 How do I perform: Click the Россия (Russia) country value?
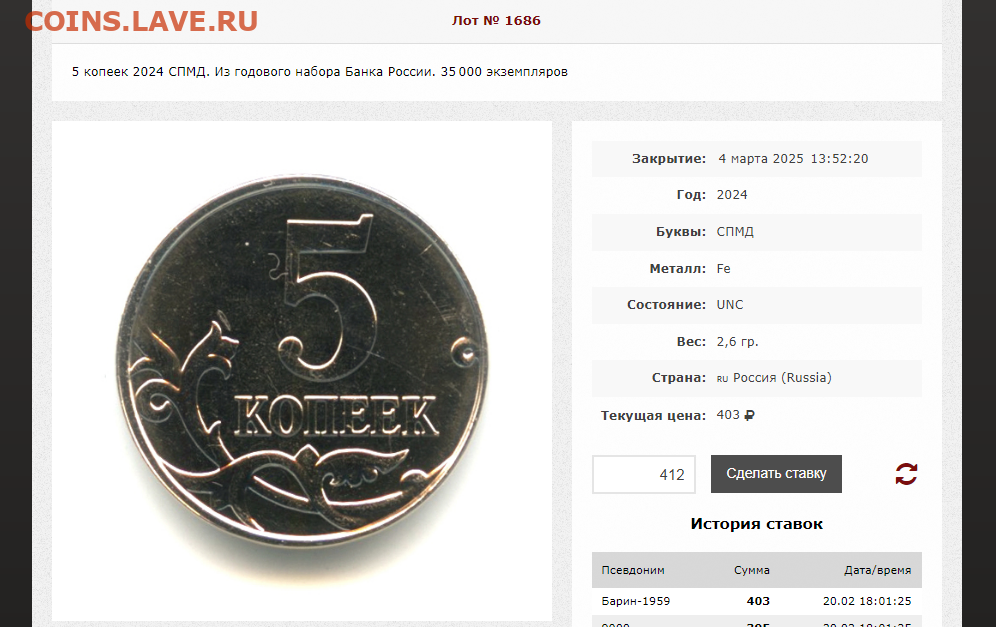point(782,378)
